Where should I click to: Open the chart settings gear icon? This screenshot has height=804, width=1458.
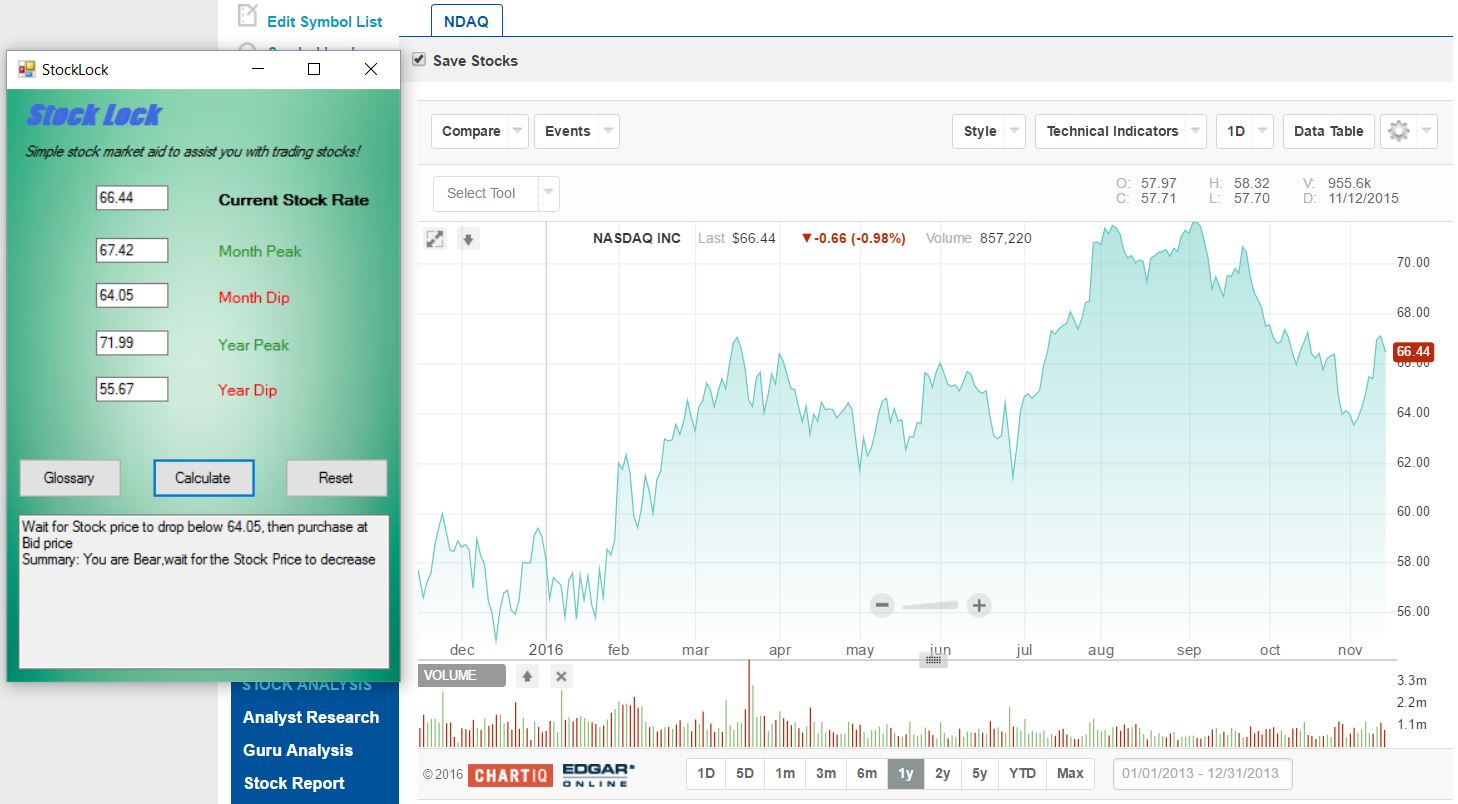[x=1399, y=131]
